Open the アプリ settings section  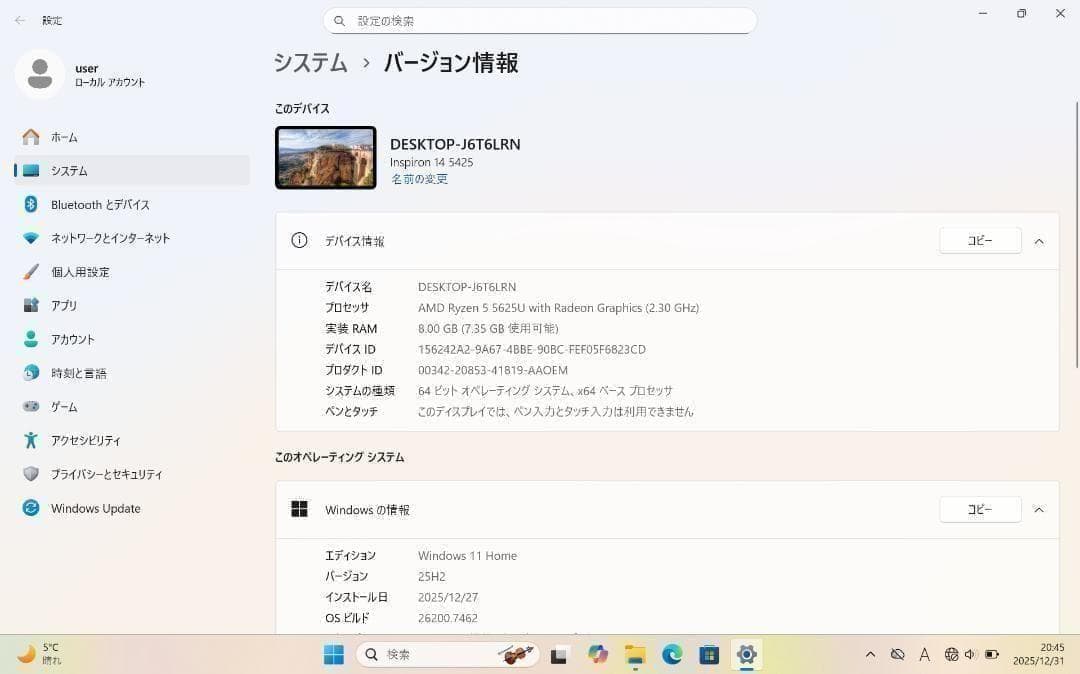[64, 305]
